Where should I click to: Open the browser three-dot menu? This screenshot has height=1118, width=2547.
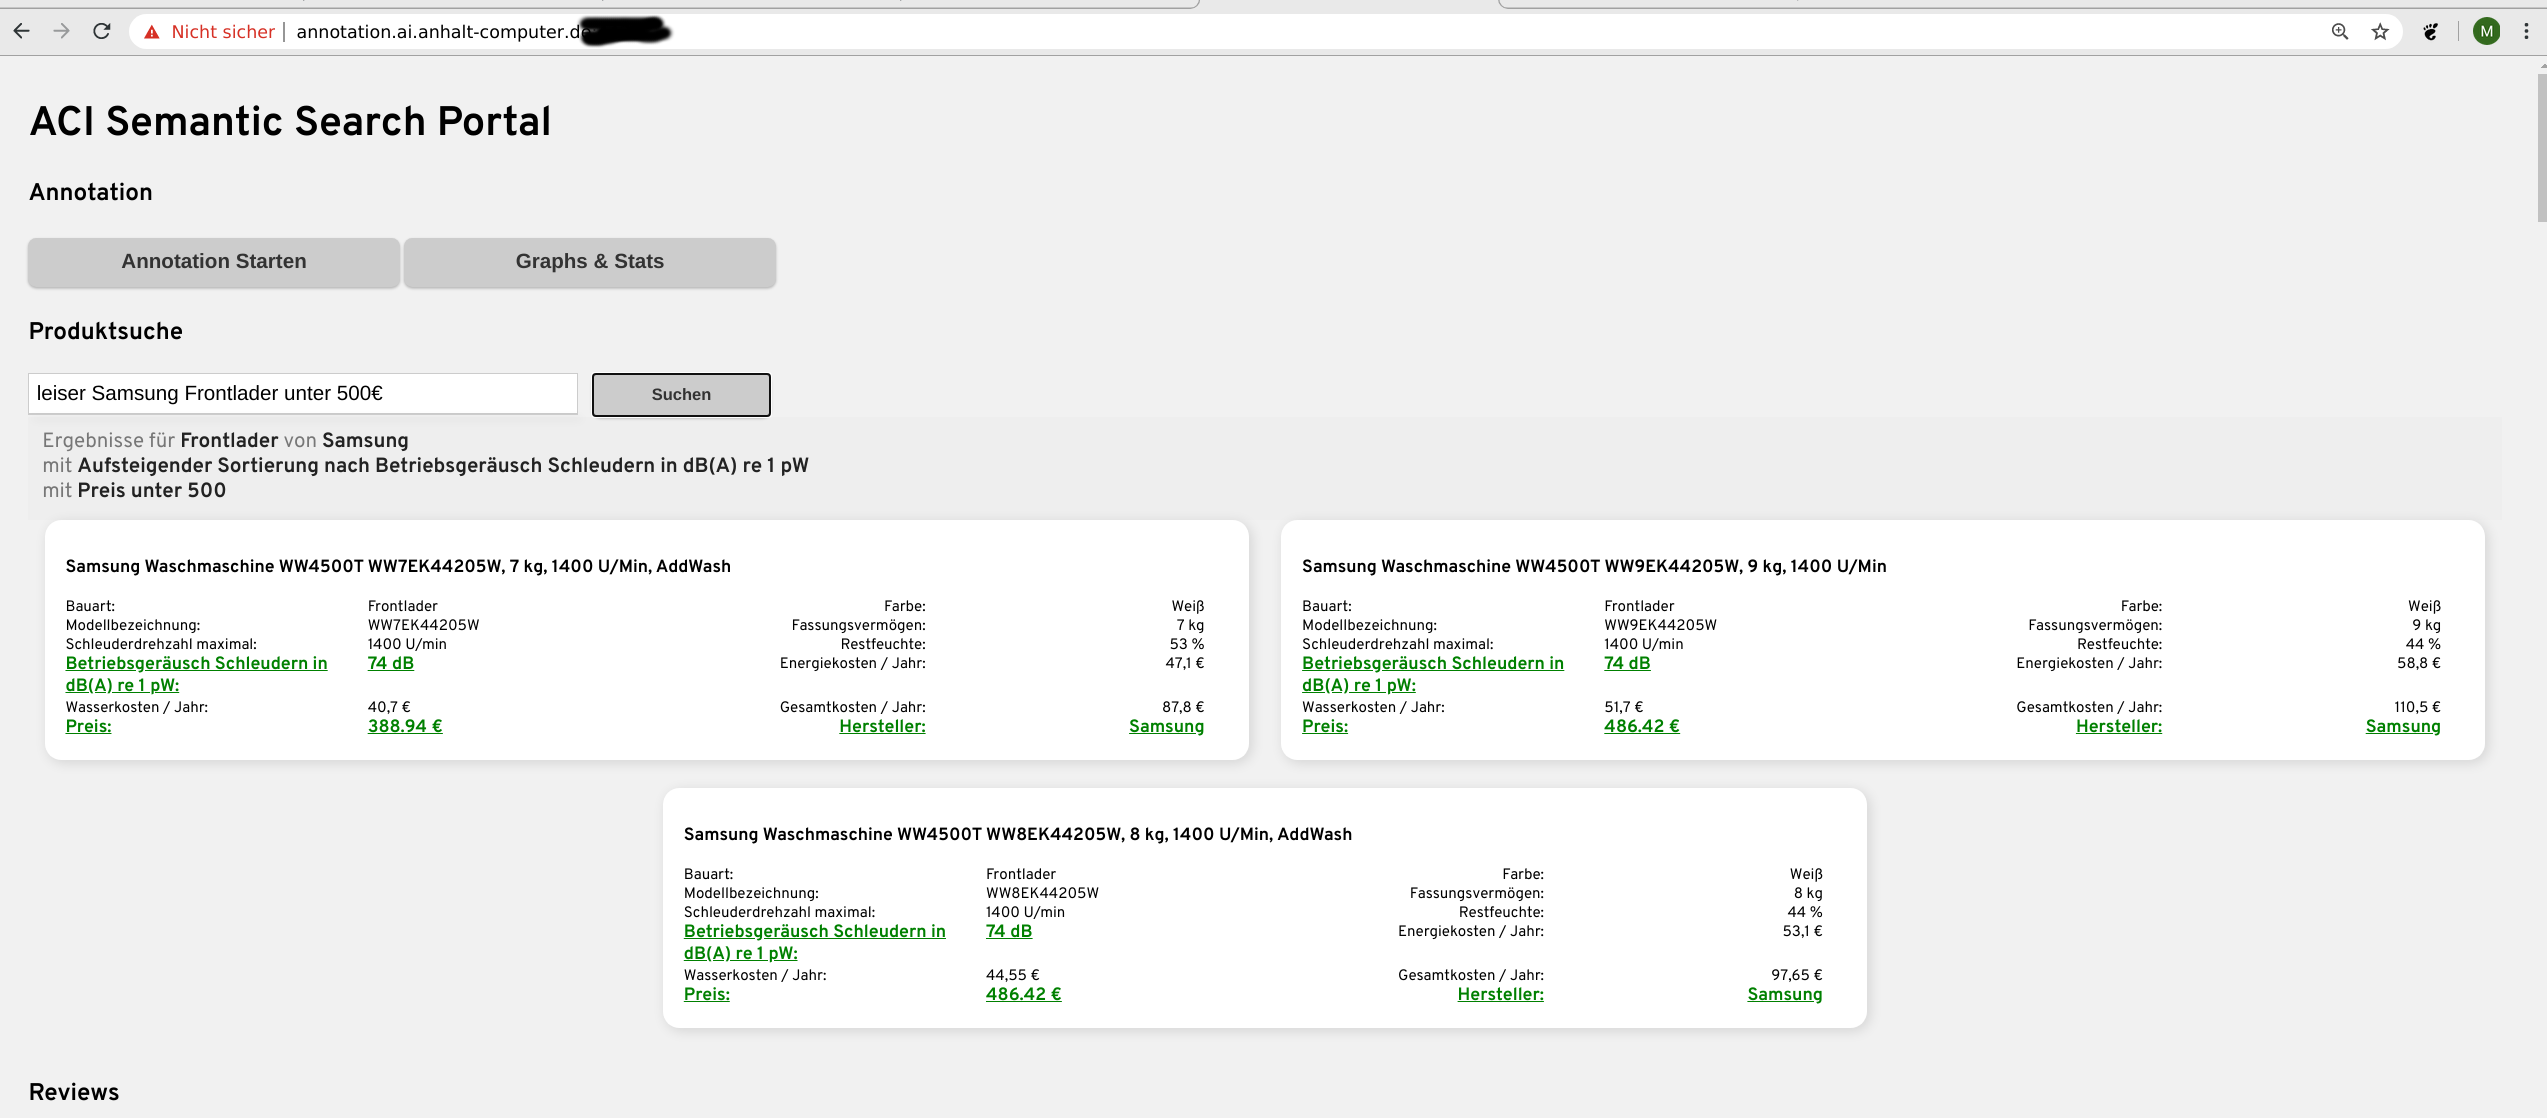point(2526,32)
